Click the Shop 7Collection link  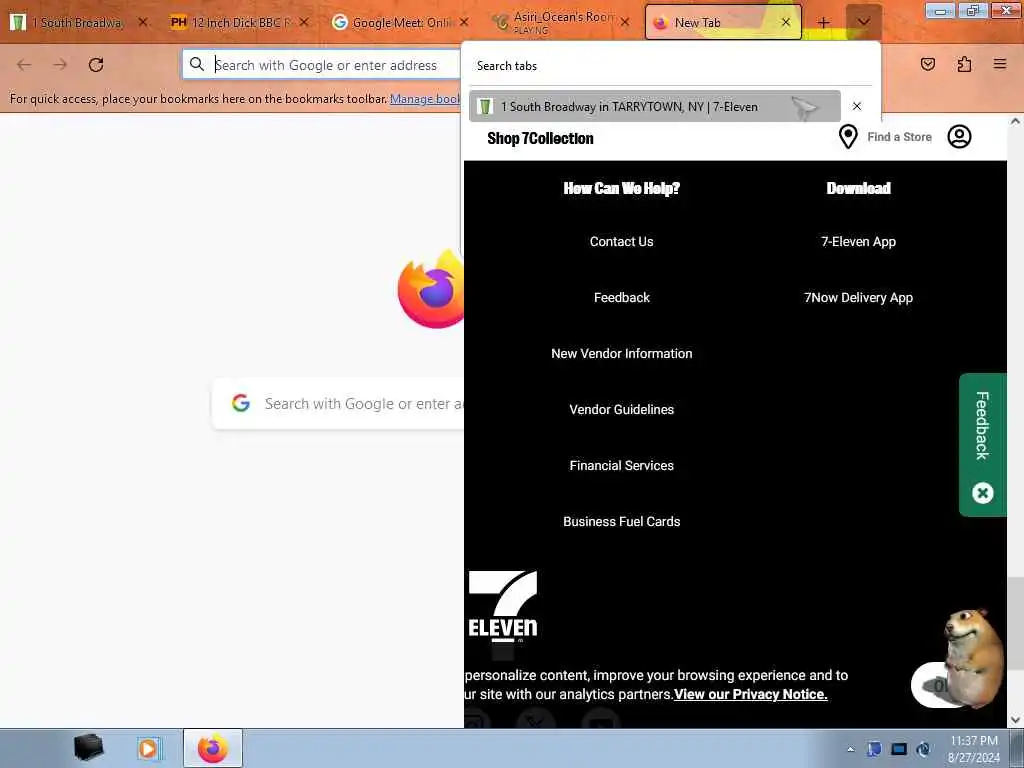540,138
